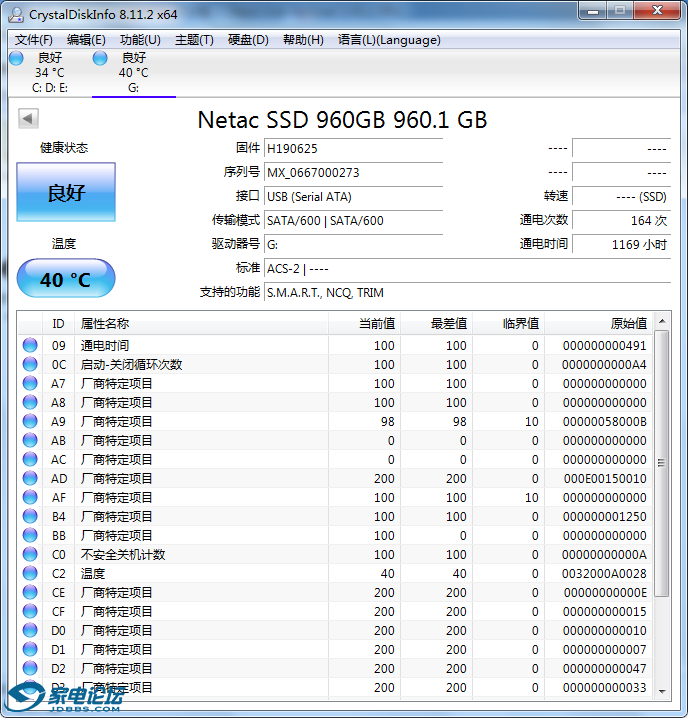Click status orb for attribute 09 通电时间
688x718 pixels.
[x=30, y=345]
